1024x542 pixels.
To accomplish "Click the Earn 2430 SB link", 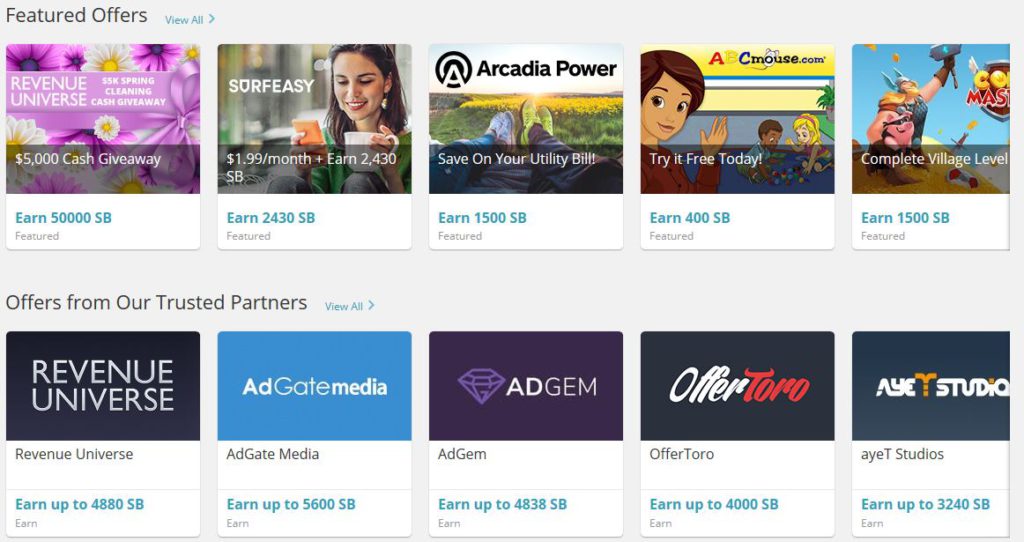I will (271, 218).
